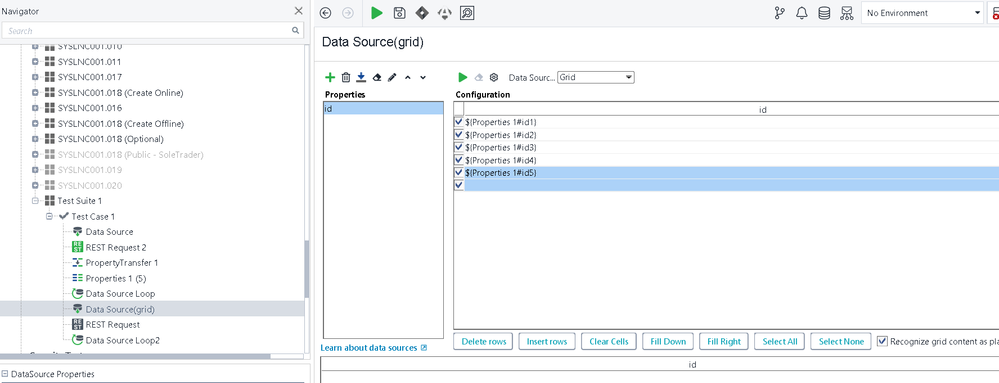
Task: Select Data Source(grid) step in tree
Action: 120,309
